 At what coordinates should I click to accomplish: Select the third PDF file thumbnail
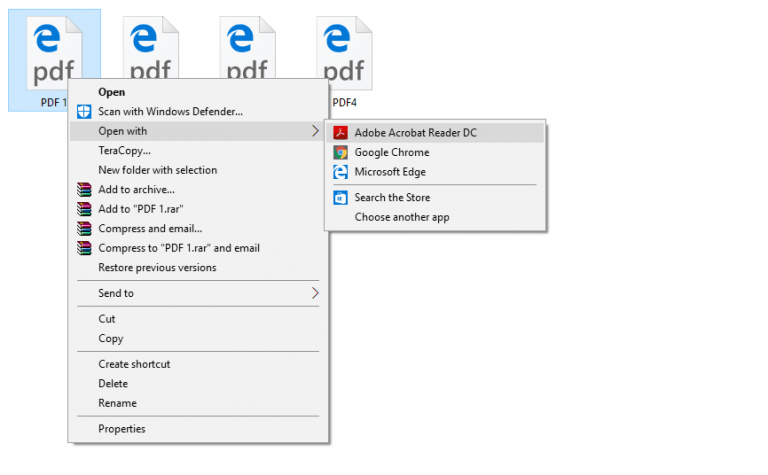click(x=247, y=48)
